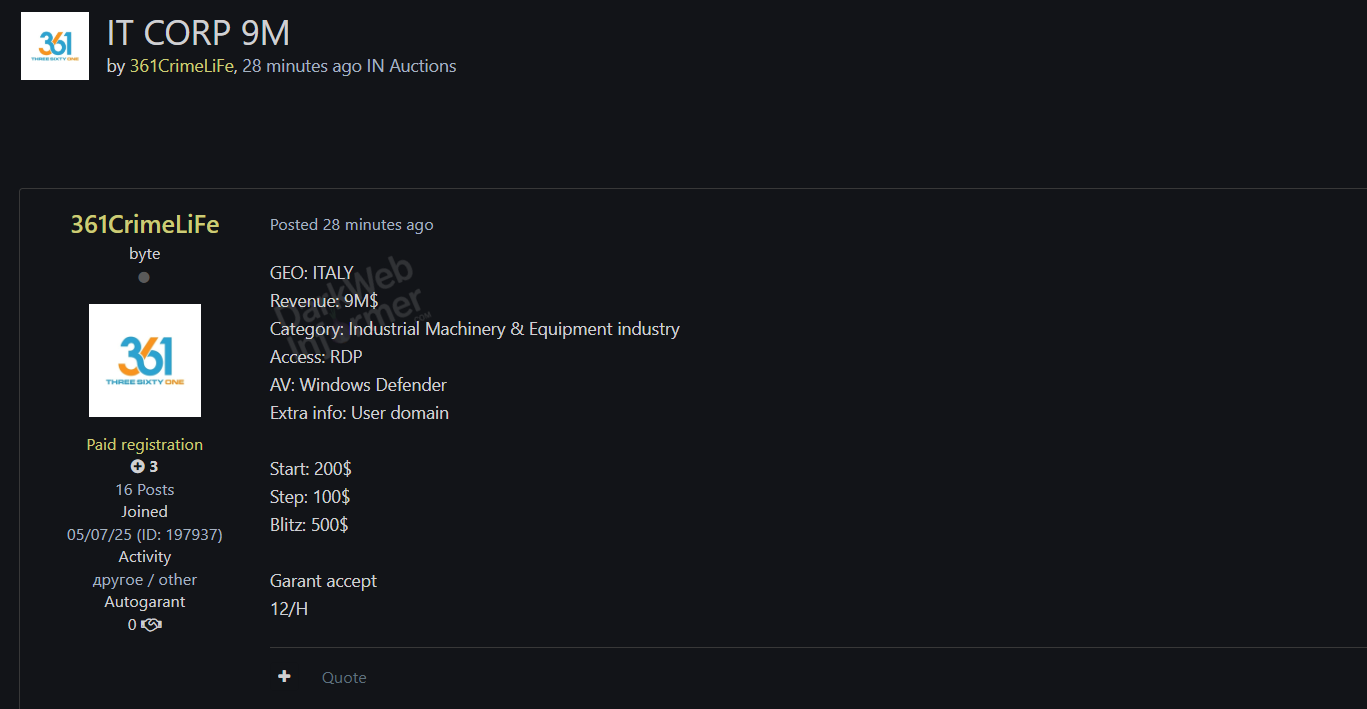Viewport: 1367px width, 709px height.
Task: View the poster's 16 Posts
Action: [145, 489]
